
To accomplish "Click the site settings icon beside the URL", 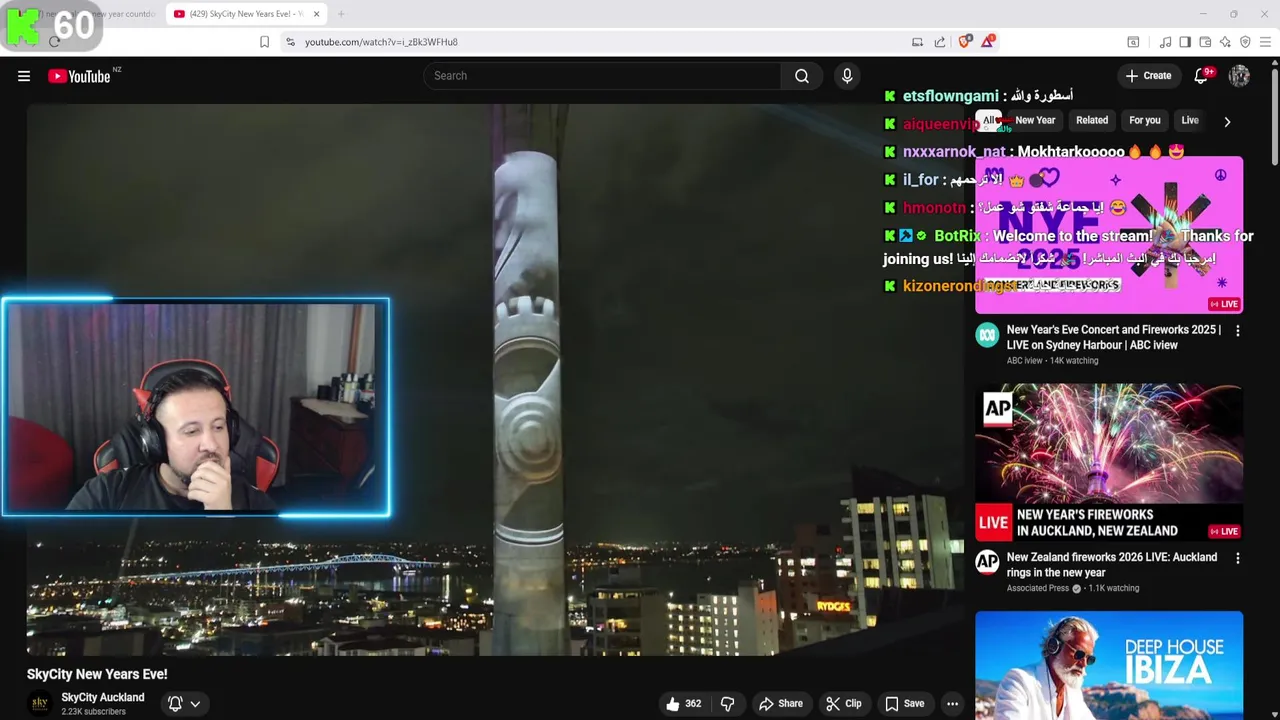I will (x=290, y=42).
